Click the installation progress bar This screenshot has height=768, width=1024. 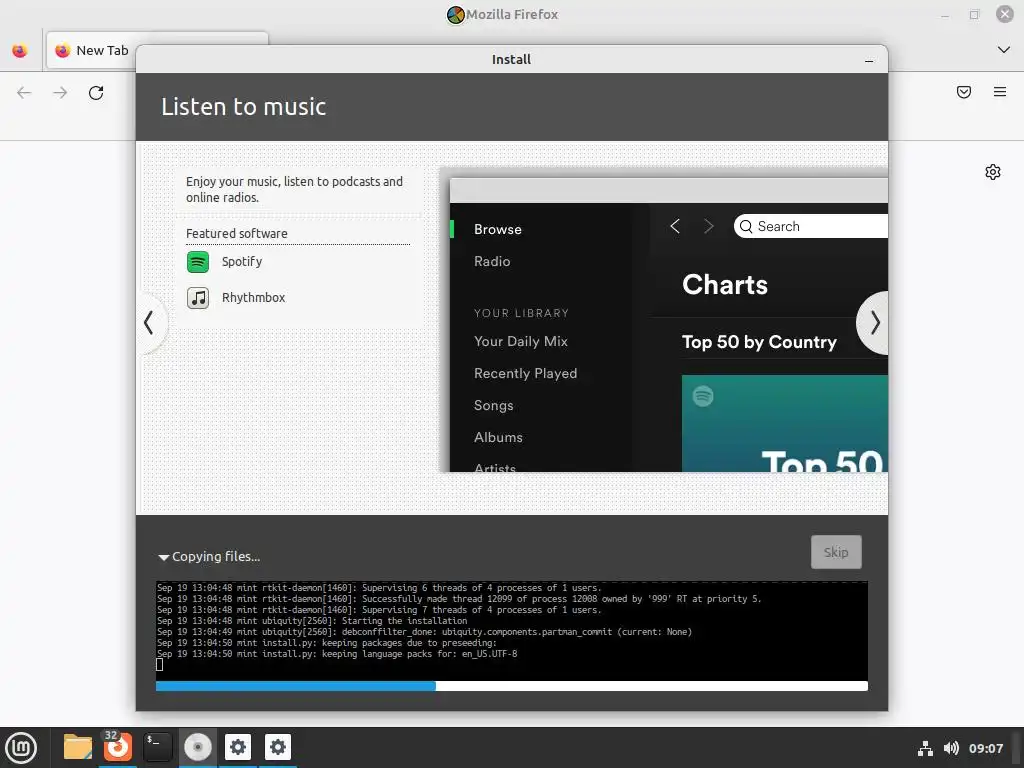click(x=511, y=686)
